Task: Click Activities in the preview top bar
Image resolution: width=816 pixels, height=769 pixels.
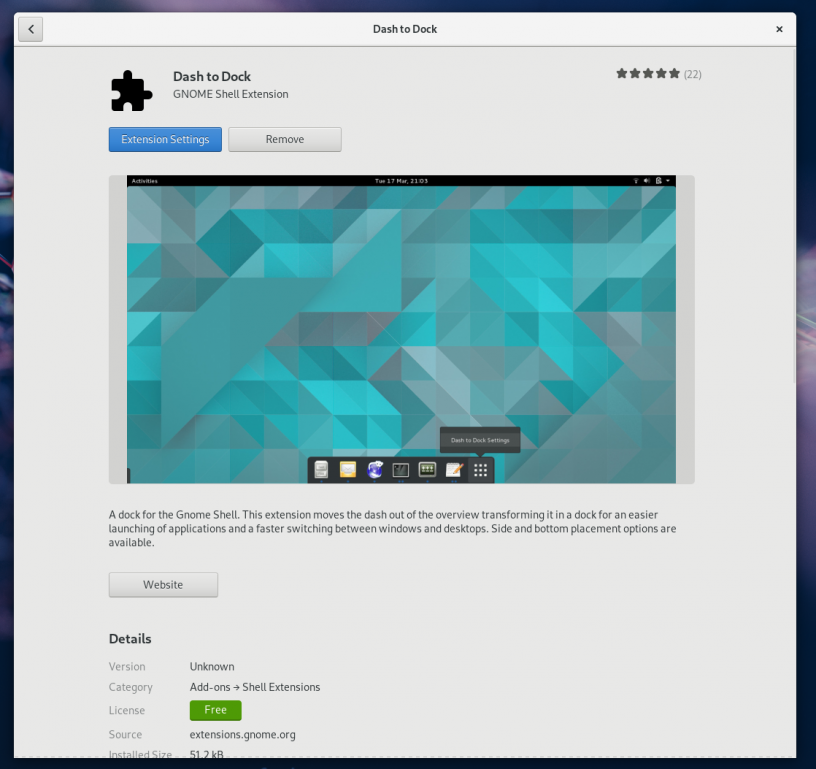Action: tap(144, 180)
